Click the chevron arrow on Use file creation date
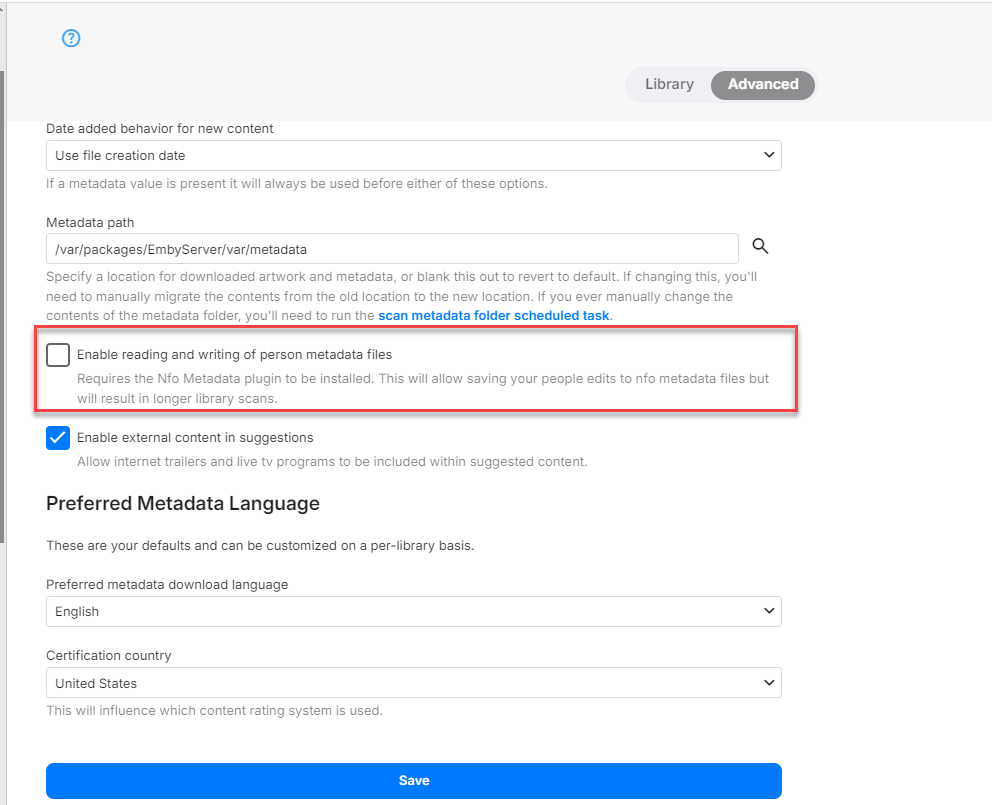This screenshot has height=805, width=992. pos(768,155)
